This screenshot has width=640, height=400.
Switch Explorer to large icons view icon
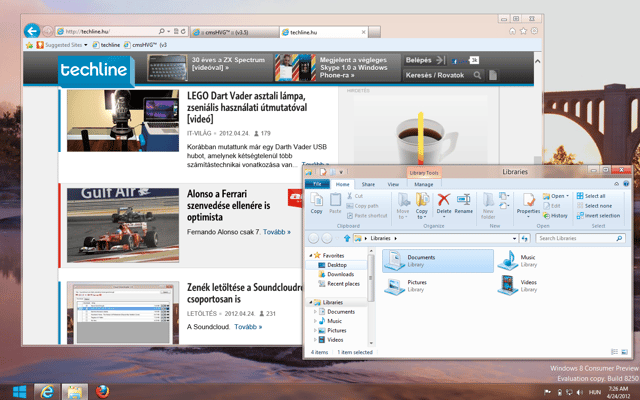624,352
